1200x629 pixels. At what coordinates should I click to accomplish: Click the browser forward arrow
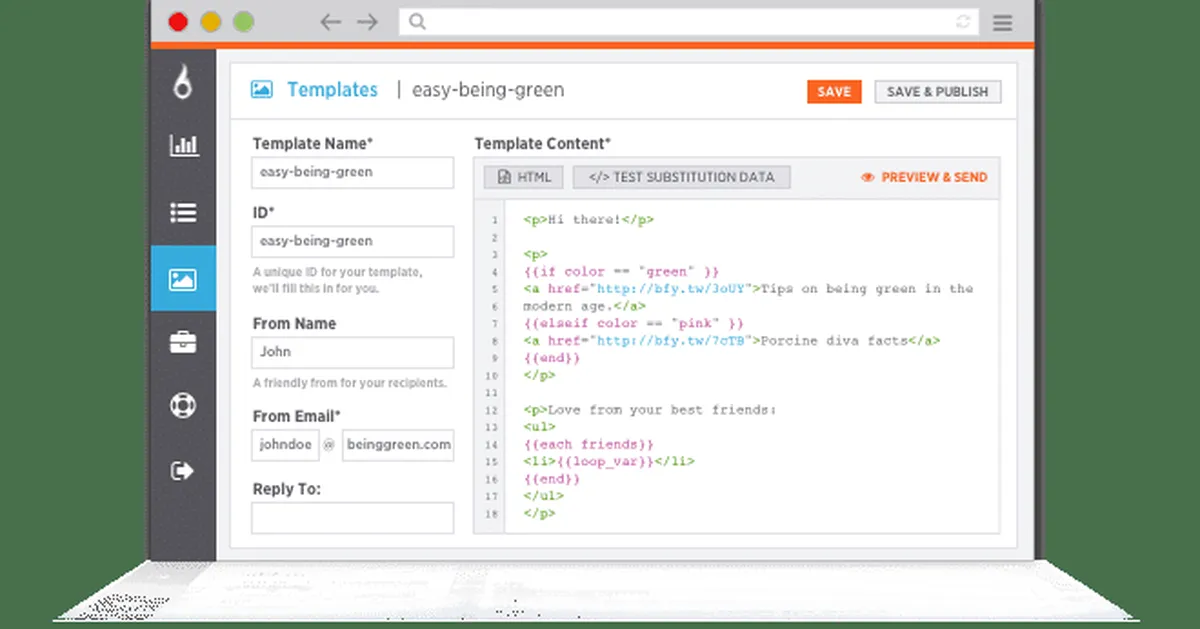(367, 22)
